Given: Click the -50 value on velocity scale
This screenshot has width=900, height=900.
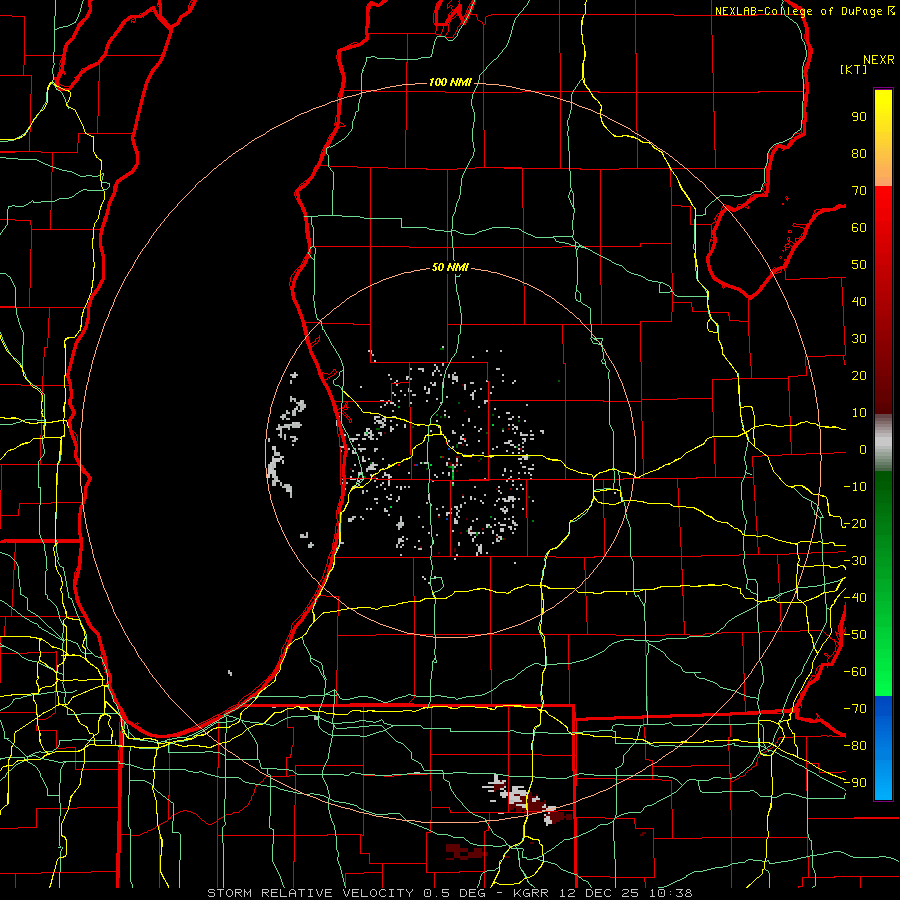Looking at the screenshot, I should tap(855, 634).
